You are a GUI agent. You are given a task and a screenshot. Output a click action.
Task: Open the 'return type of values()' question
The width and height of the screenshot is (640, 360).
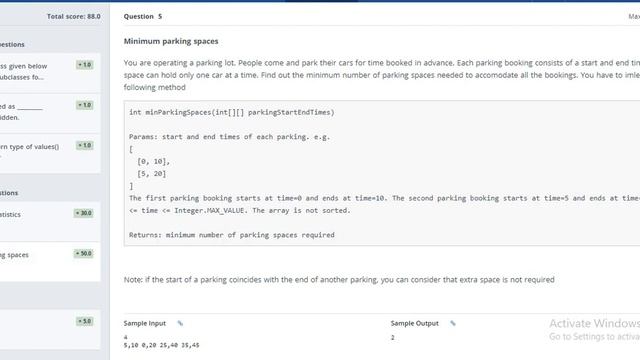[50, 153]
